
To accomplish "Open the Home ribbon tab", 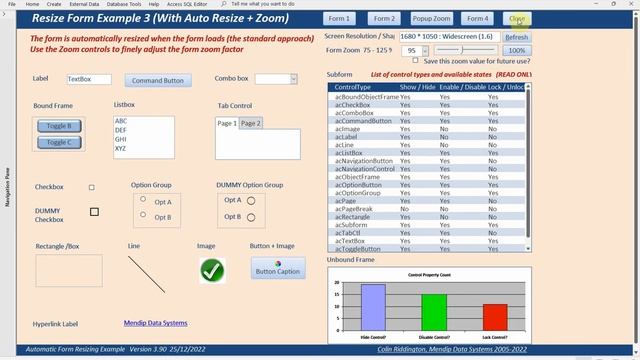I will (32, 4).
